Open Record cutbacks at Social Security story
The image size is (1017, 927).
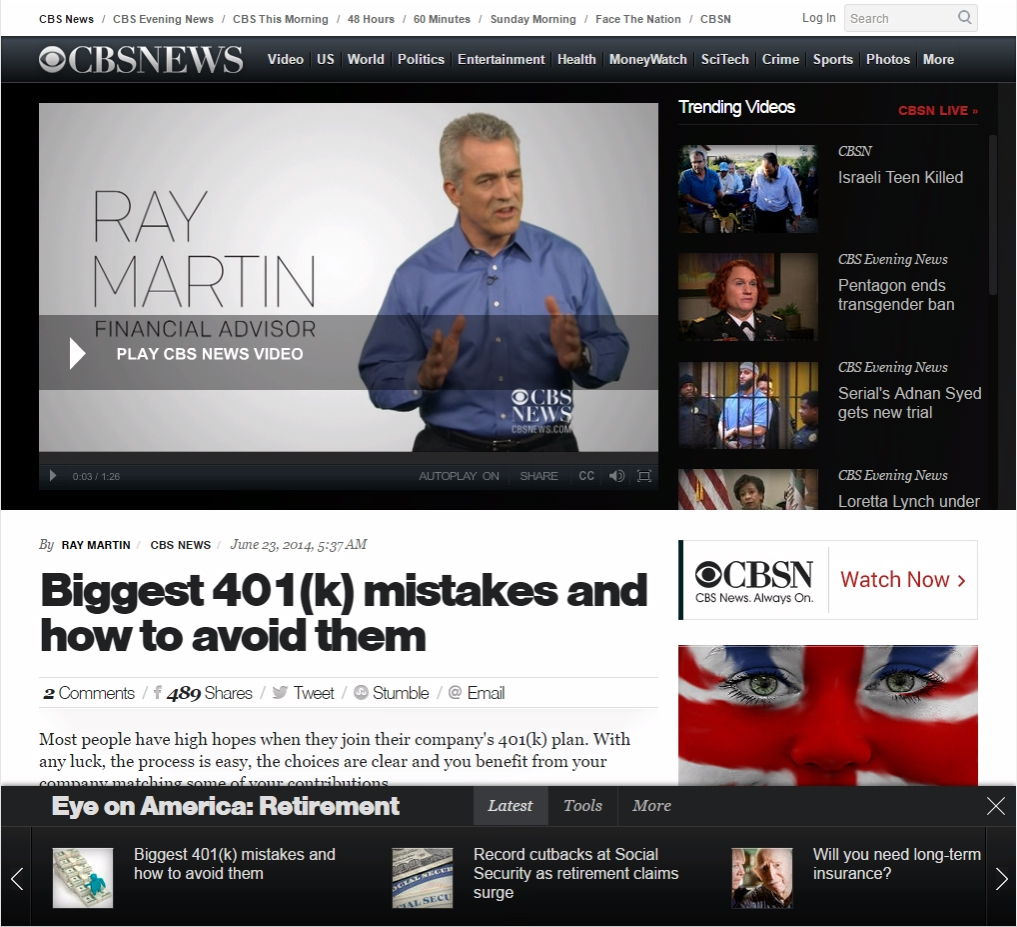[x=575, y=873]
